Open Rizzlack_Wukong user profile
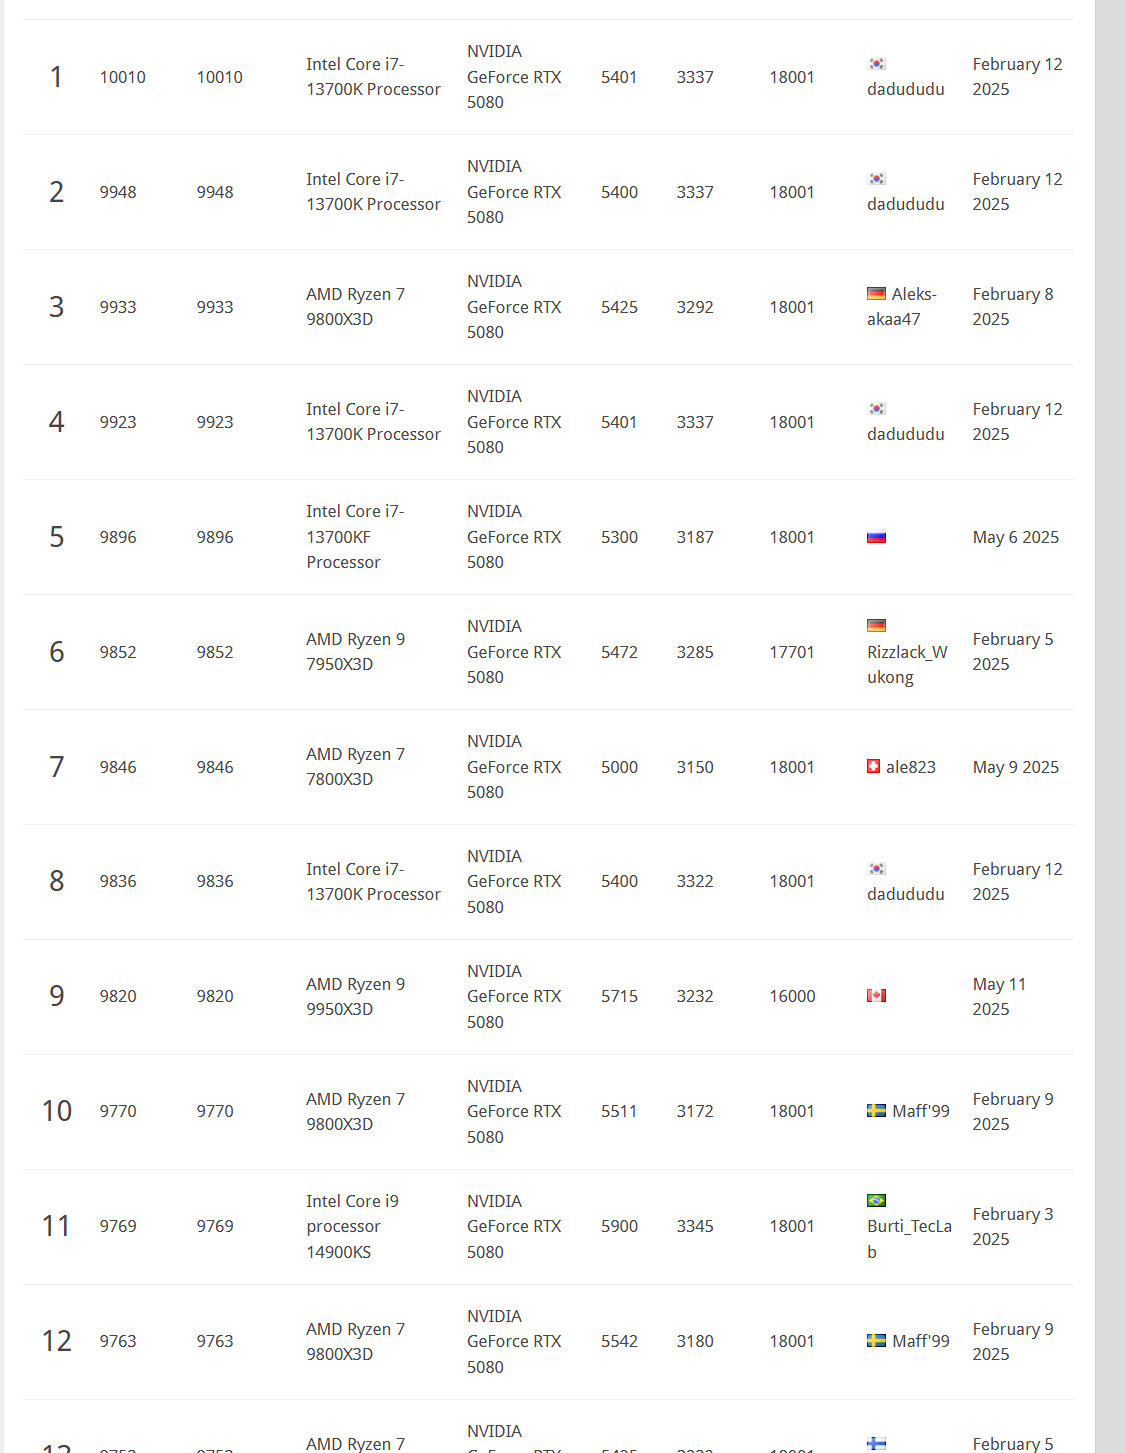1126x1453 pixels. 906,664
